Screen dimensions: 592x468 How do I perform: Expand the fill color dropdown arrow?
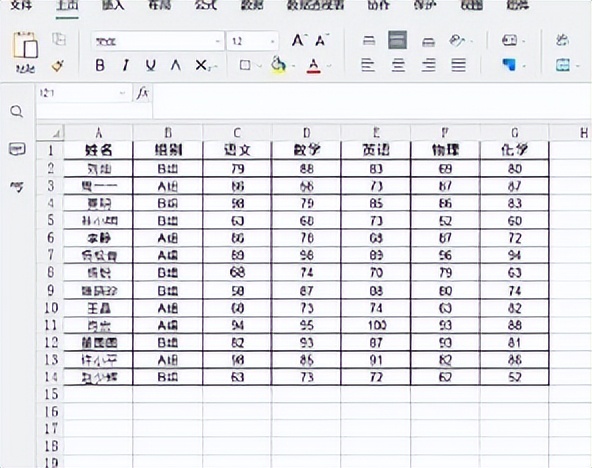pos(293,66)
